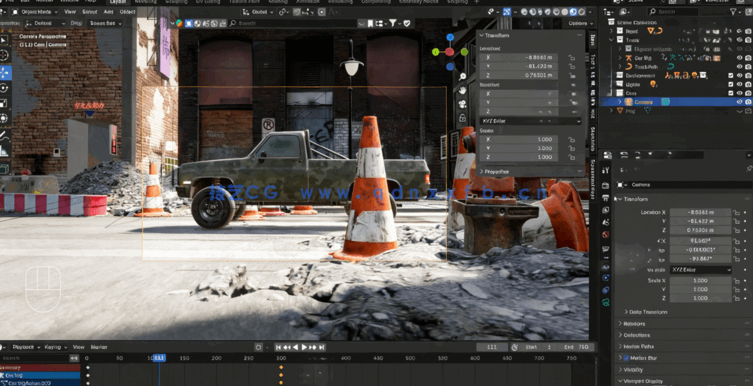Open the Object menu in viewport header
This screenshot has height=386, width=753.
[x=127, y=12]
